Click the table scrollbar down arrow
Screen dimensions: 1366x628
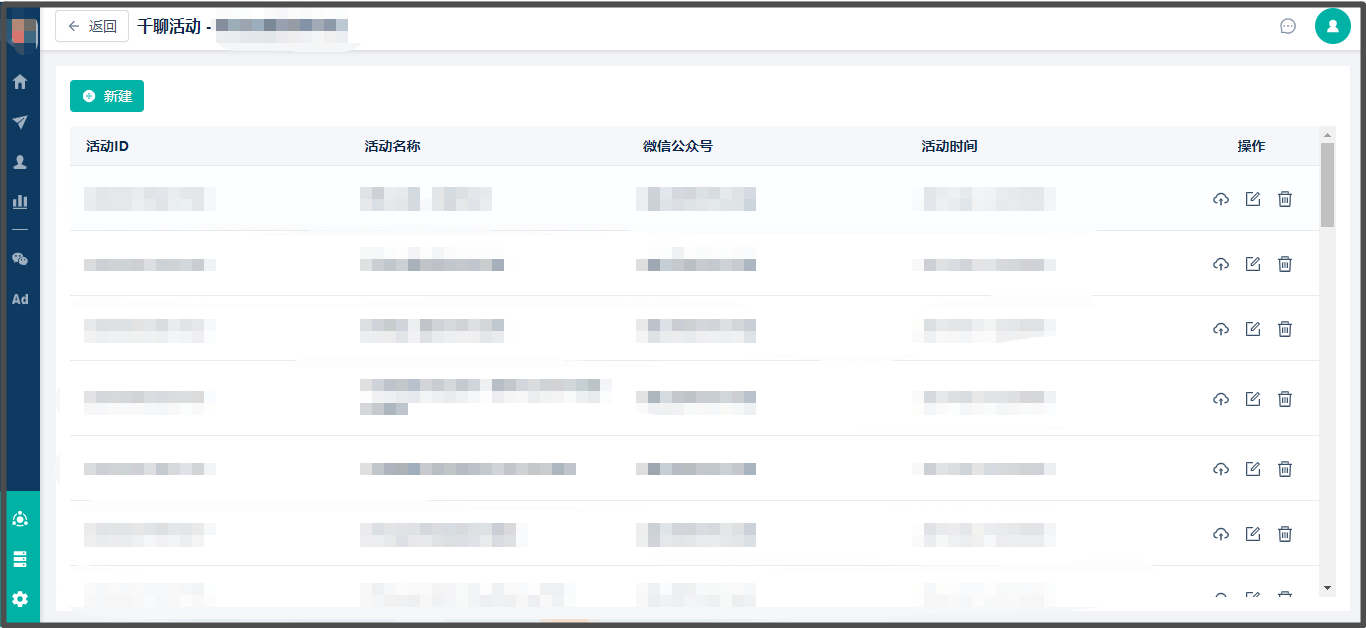[x=1328, y=588]
